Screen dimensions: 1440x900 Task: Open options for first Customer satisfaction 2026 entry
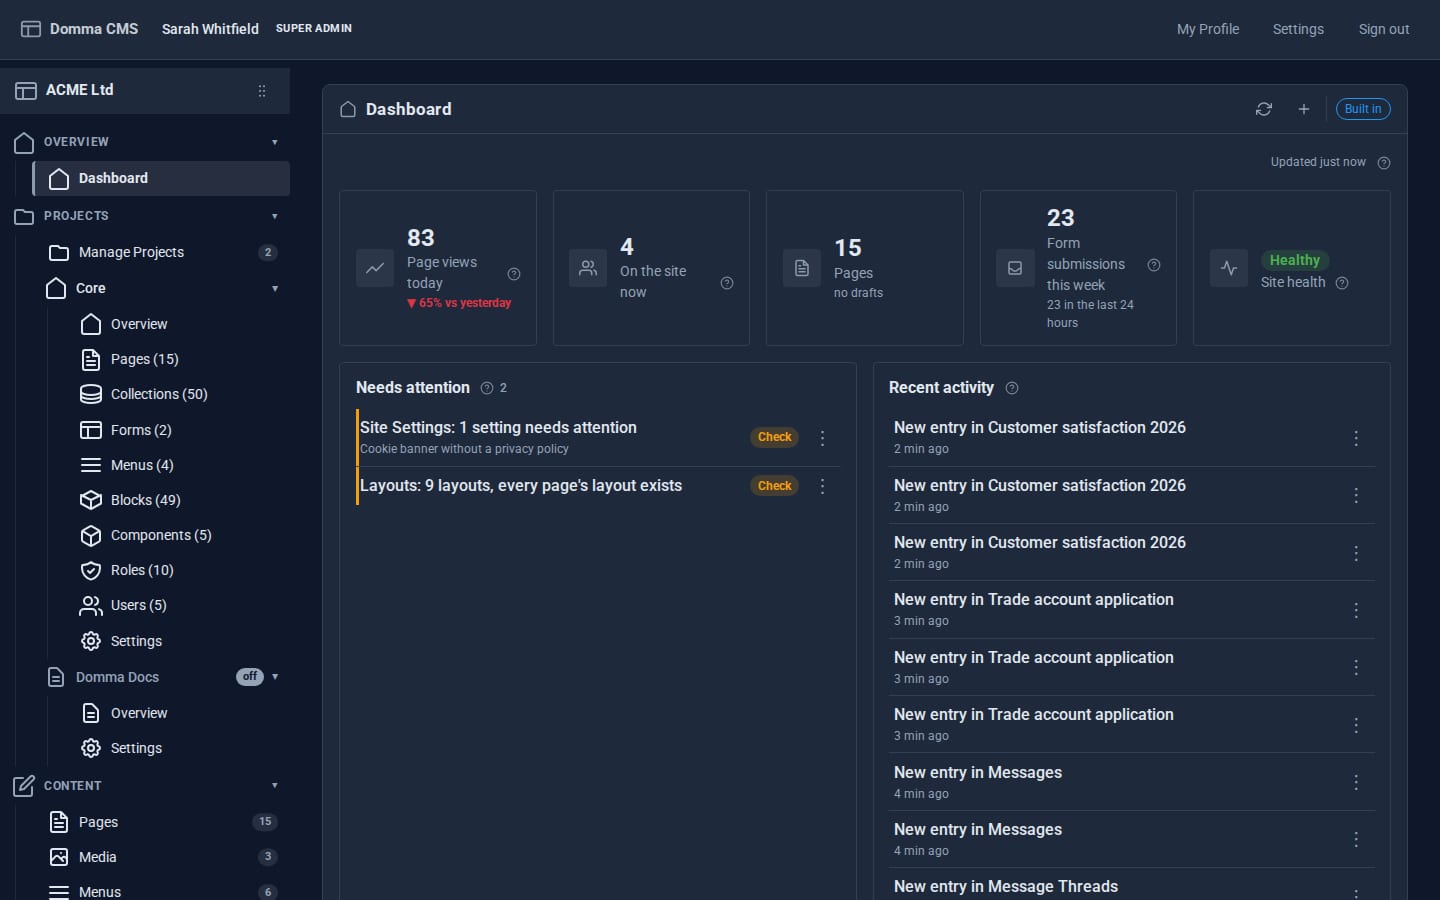pos(1356,438)
